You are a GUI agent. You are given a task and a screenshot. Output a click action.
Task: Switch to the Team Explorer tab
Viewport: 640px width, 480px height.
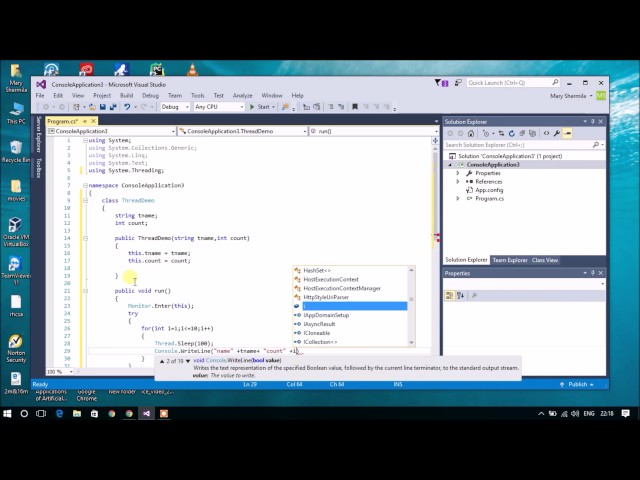510,260
